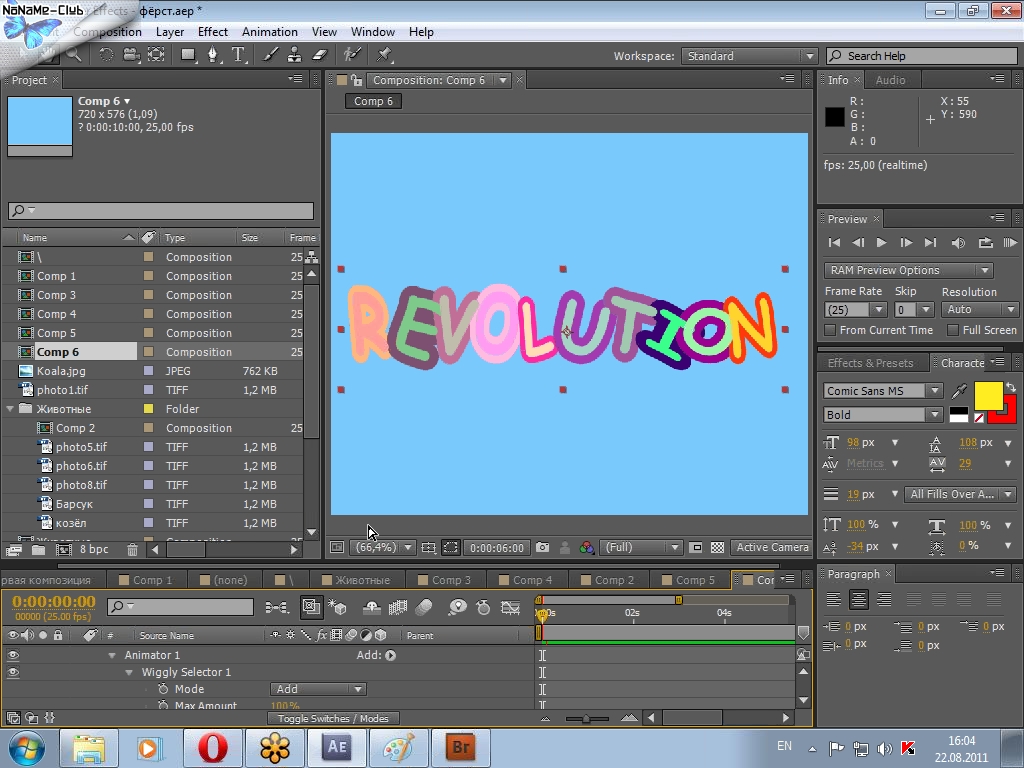The height and width of the screenshot is (768, 1024).
Task: Select the Horizontal Type tool
Action: [x=239, y=55]
